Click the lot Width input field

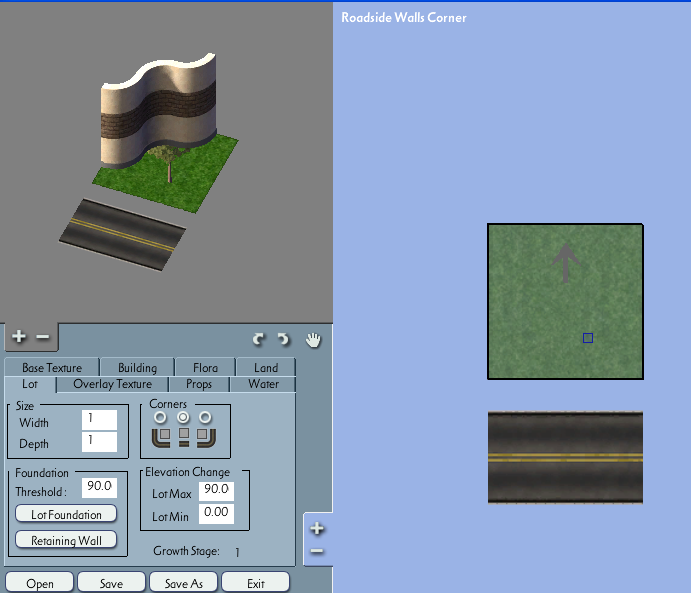click(x=99, y=419)
